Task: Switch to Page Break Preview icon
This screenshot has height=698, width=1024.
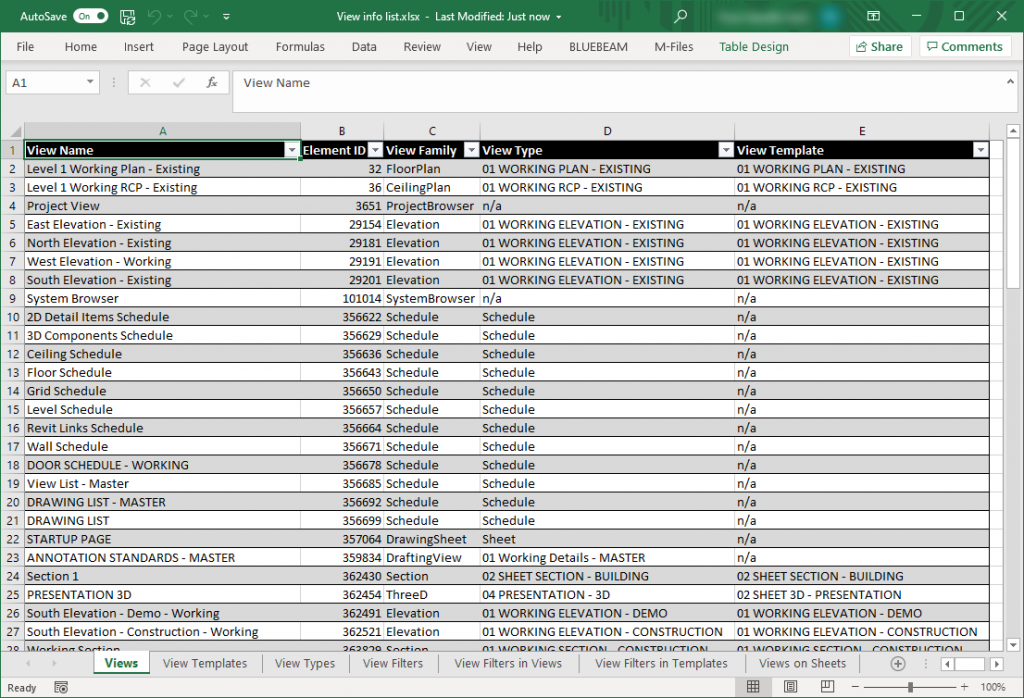Action: (x=827, y=687)
